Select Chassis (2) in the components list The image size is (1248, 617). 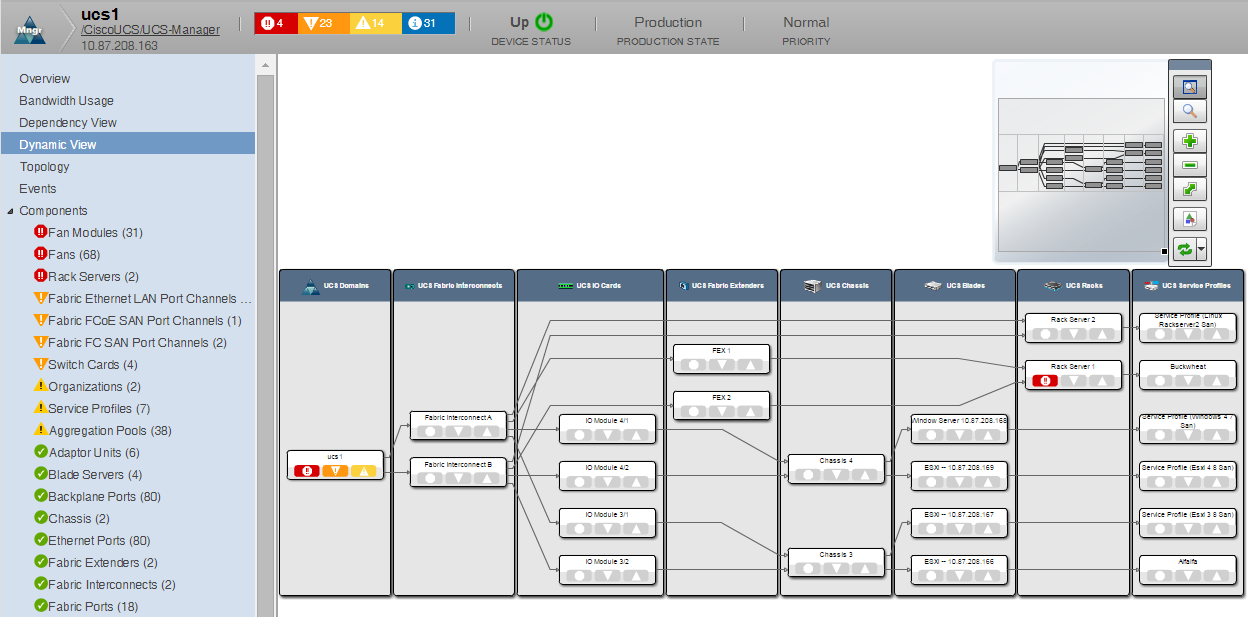pyautogui.click(x=78, y=519)
